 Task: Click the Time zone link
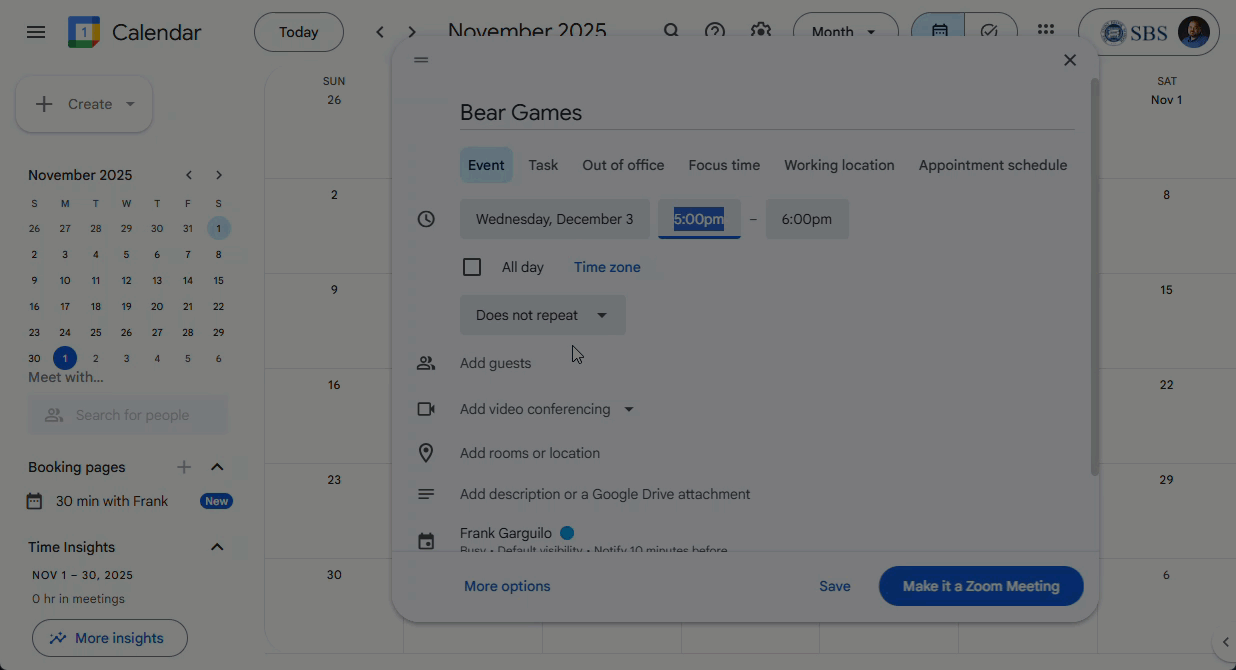607,267
